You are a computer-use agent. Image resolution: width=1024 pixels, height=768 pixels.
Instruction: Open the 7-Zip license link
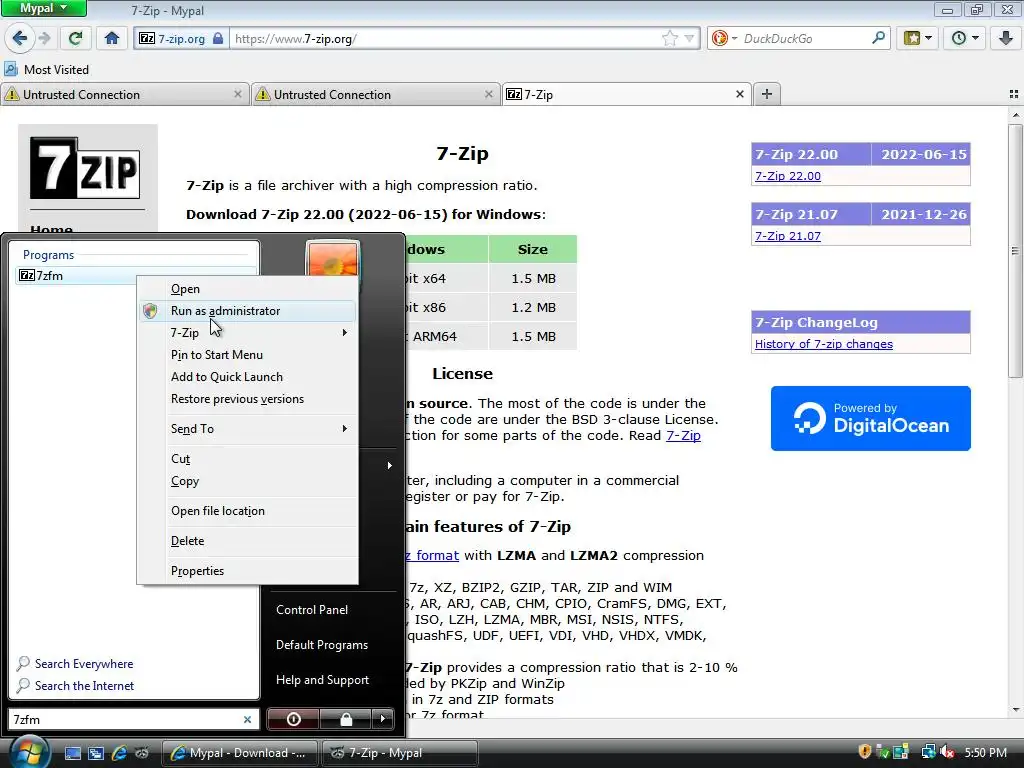[x=683, y=436]
